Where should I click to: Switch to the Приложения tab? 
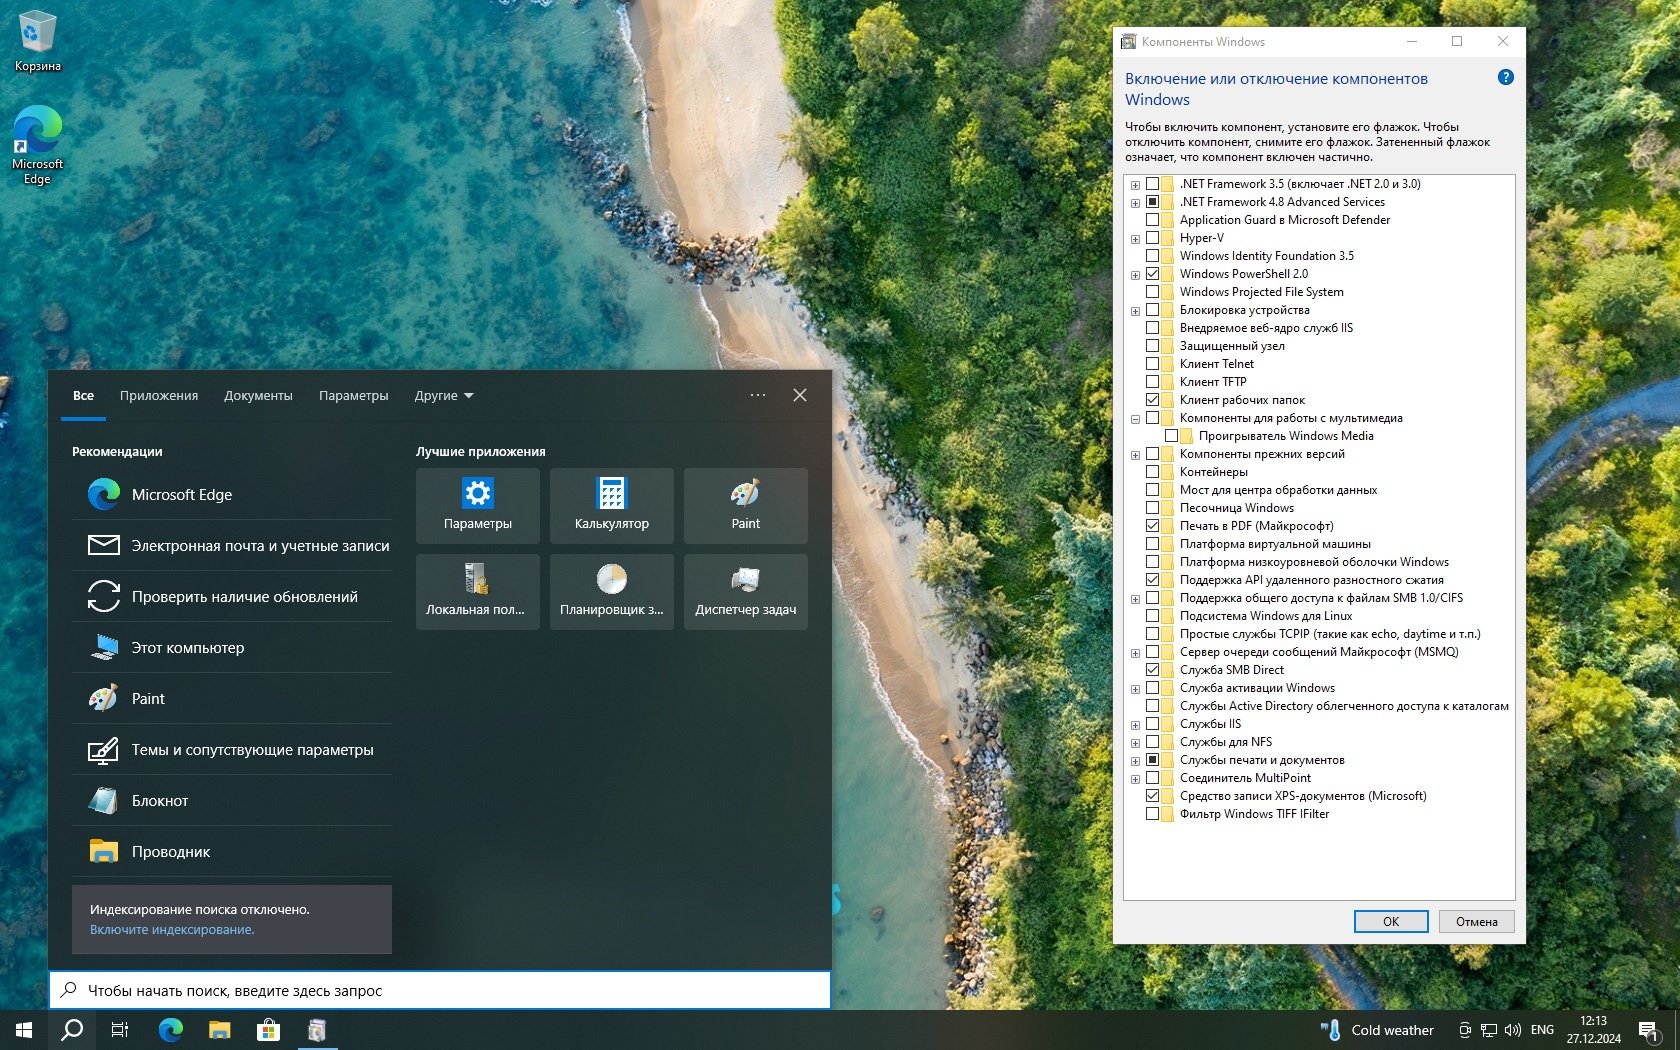[159, 396]
